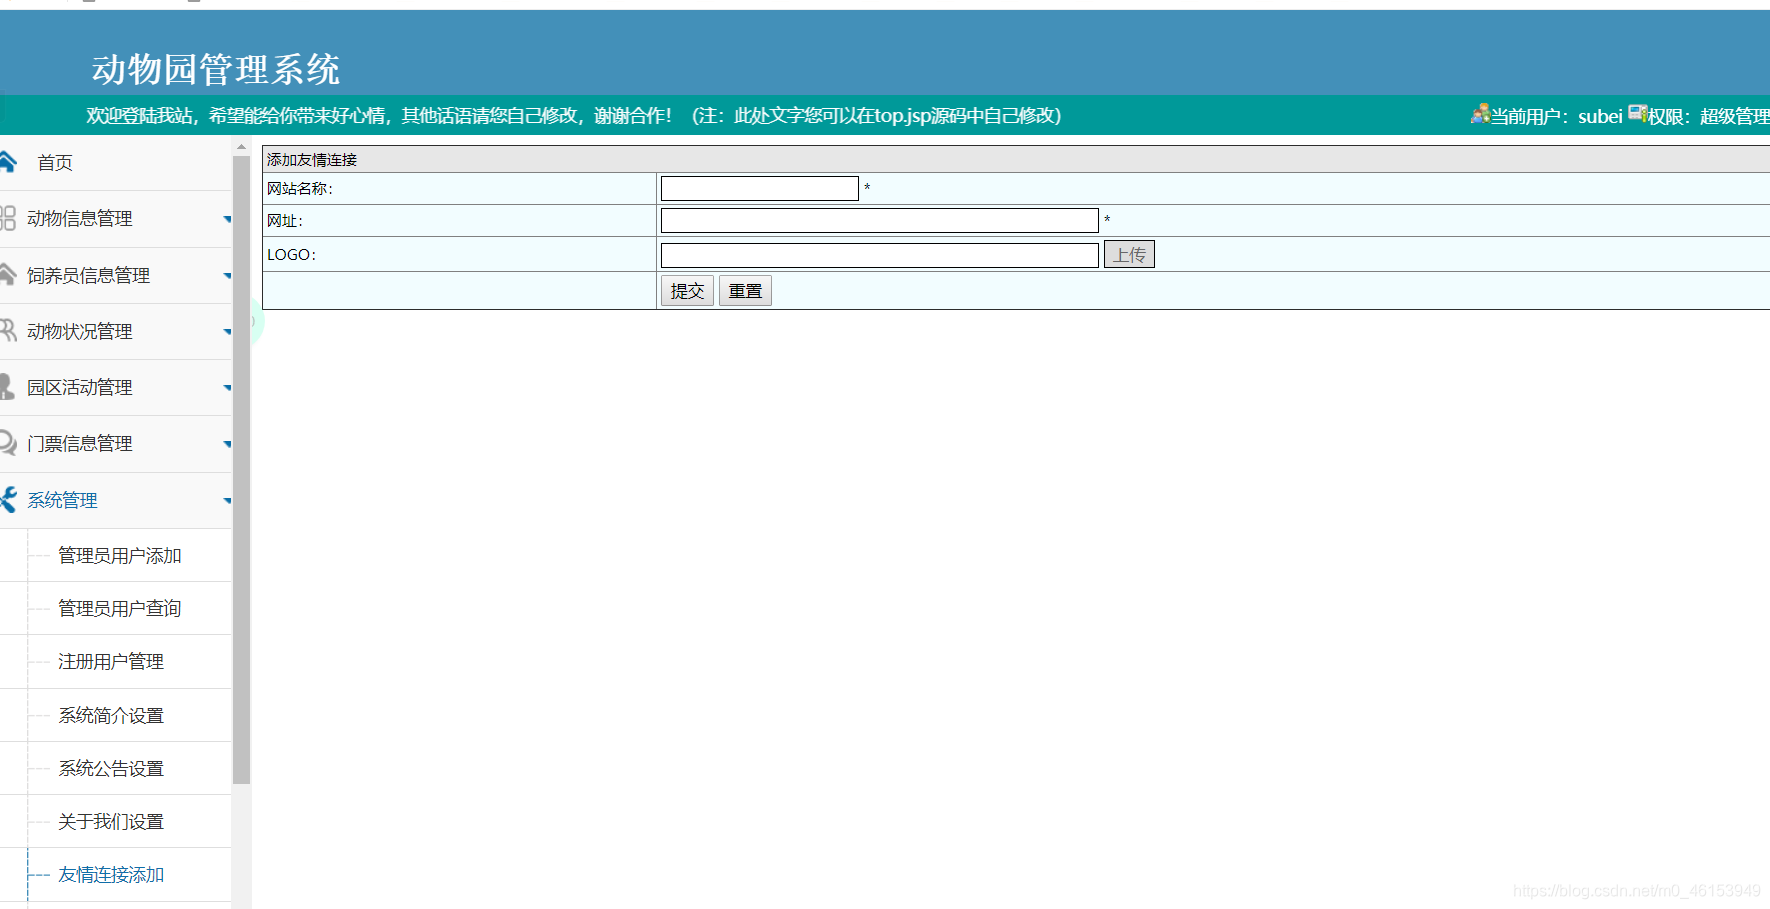Click the username subei
This screenshot has width=1770, height=909.
(x=1600, y=116)
